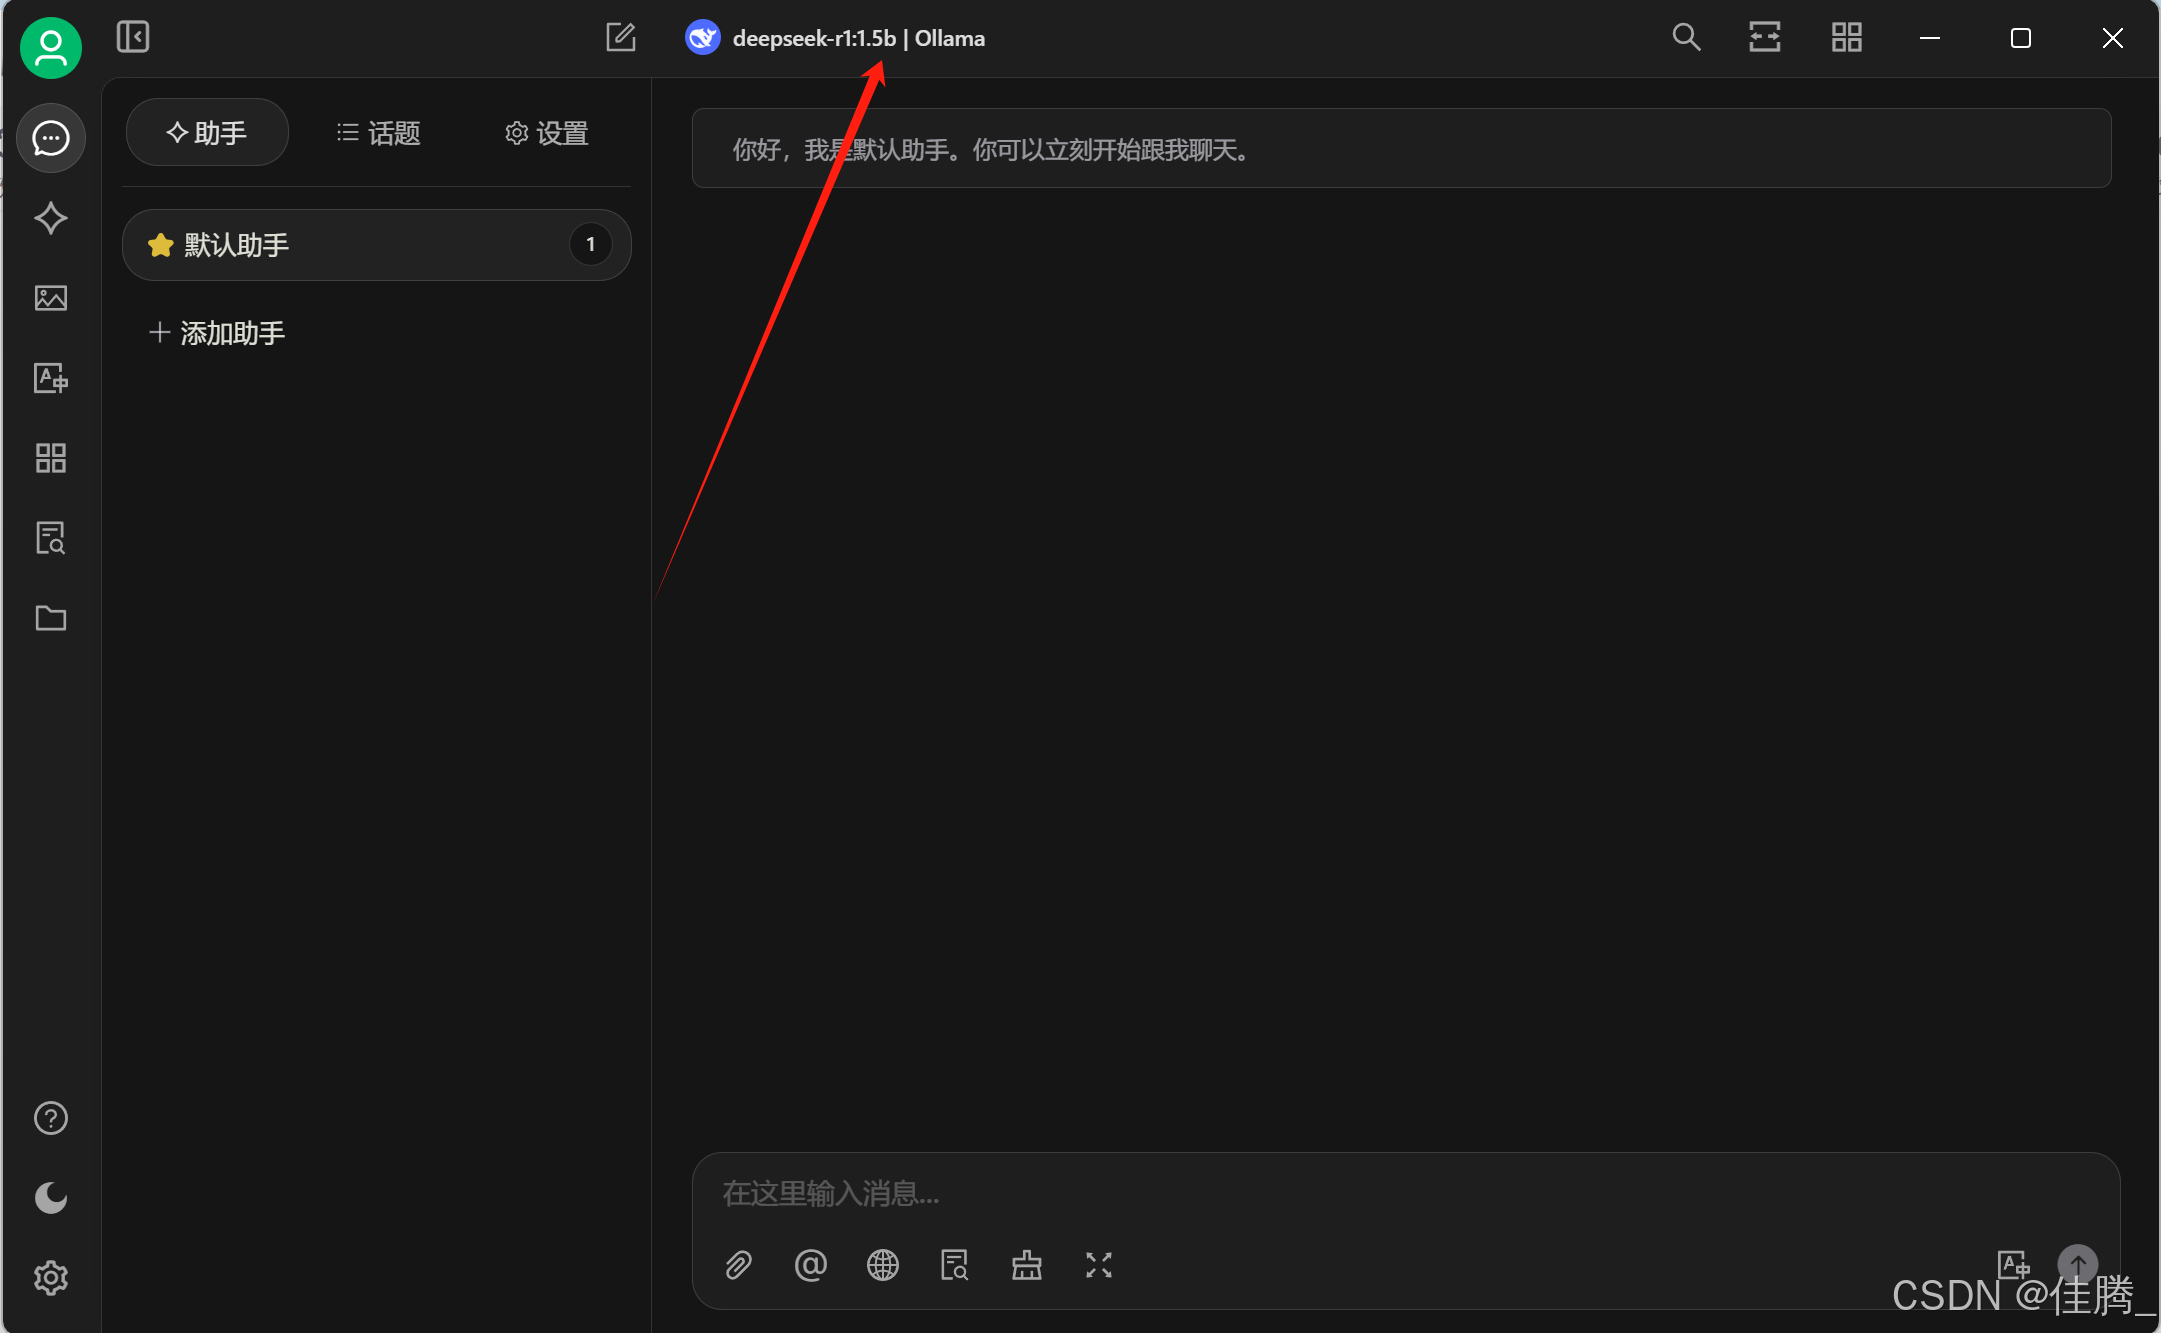This screenshot has height=1333, width=2161.
Task: Open the Agents star icon in sidebar
Action: point(50,218)
